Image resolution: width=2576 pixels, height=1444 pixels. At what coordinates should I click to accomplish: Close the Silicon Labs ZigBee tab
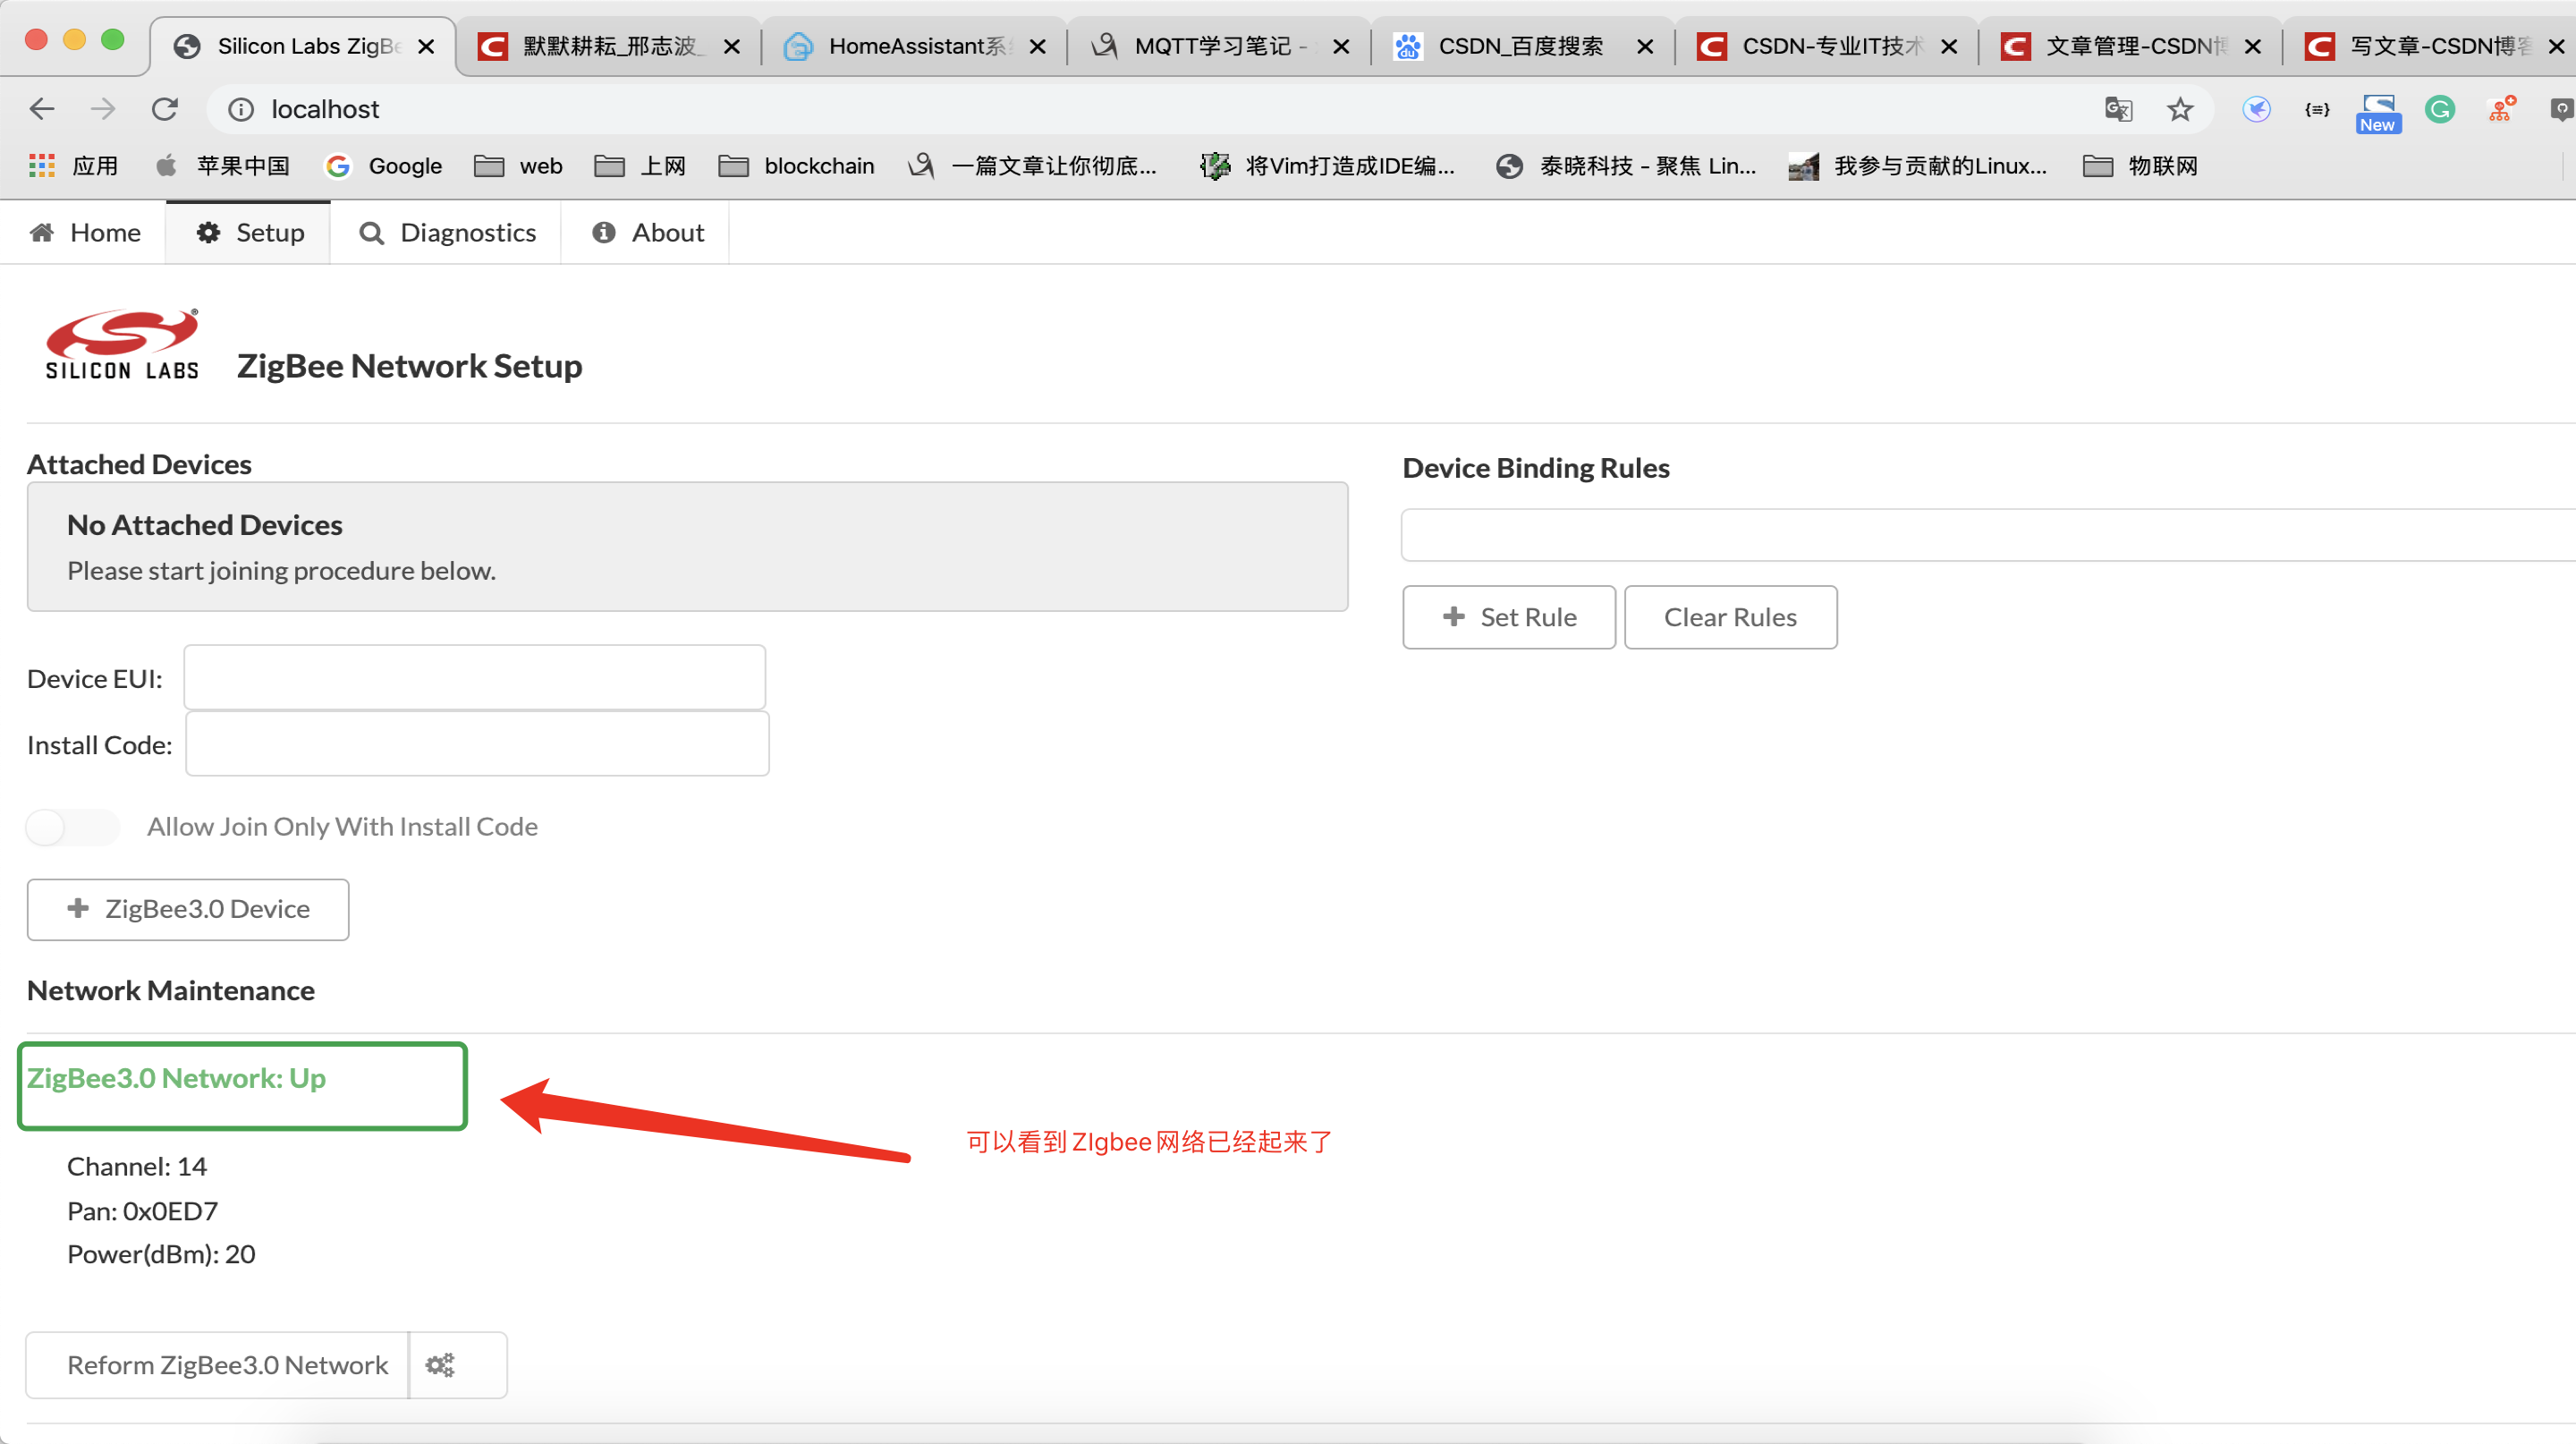point(426,46)
